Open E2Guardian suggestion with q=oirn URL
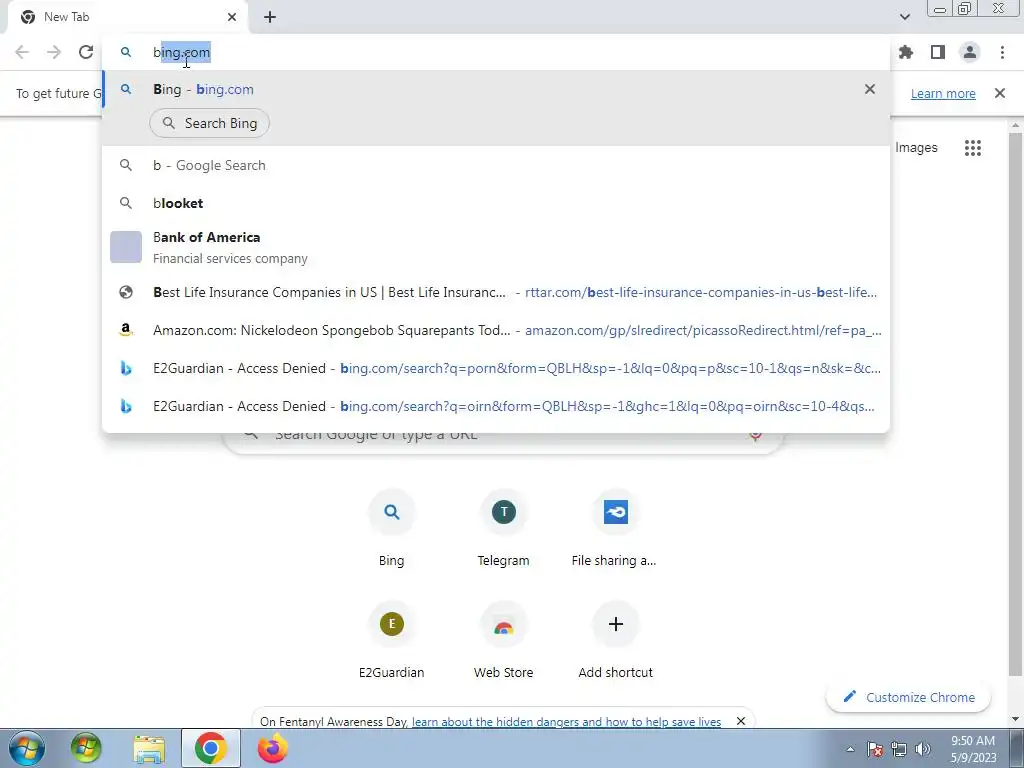 tap(496, 406)
